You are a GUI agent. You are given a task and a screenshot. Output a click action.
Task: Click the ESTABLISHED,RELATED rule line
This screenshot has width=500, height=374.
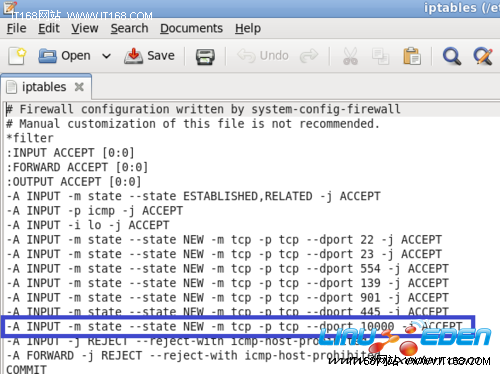(x=193, y=196)
